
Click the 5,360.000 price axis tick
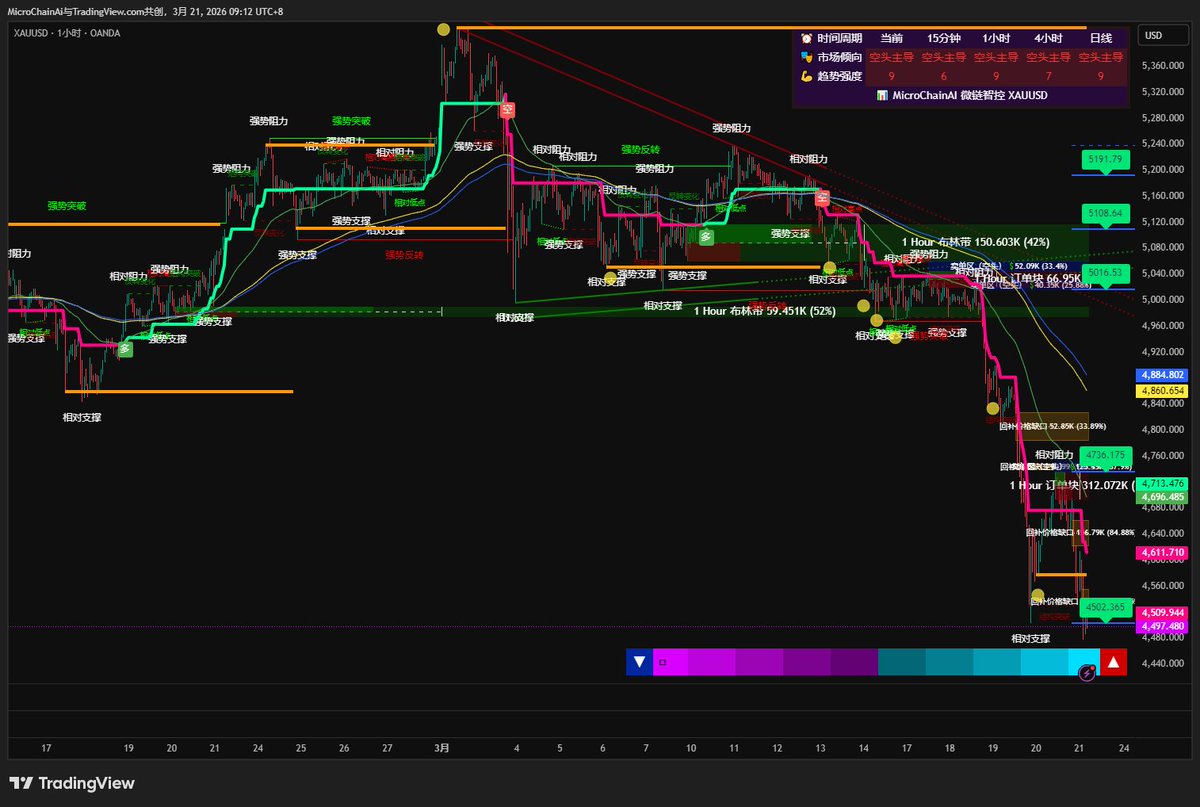[1164, 66]
